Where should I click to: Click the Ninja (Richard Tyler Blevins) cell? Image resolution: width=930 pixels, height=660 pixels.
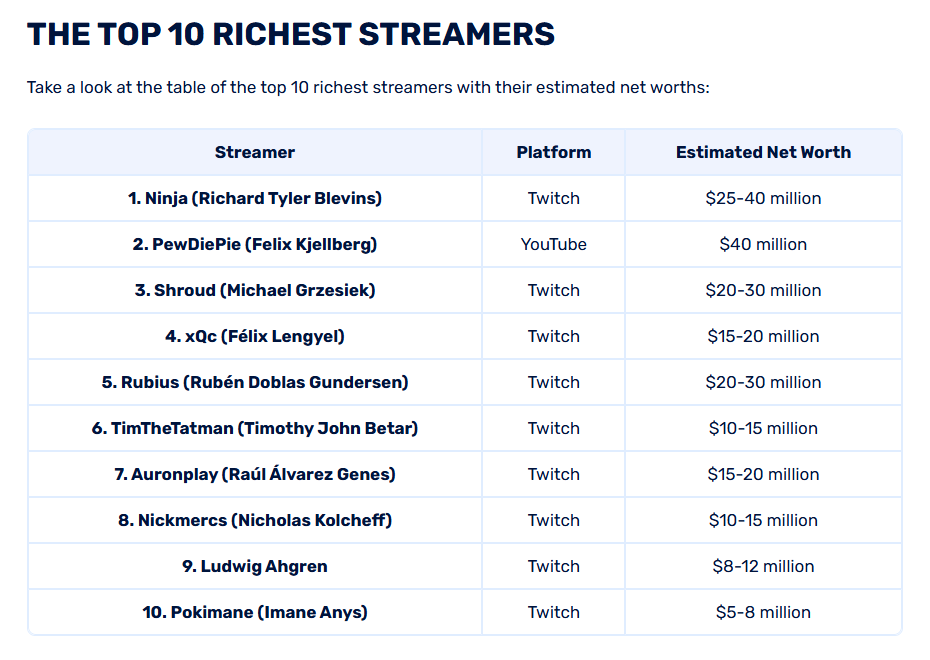pos(255,198)
